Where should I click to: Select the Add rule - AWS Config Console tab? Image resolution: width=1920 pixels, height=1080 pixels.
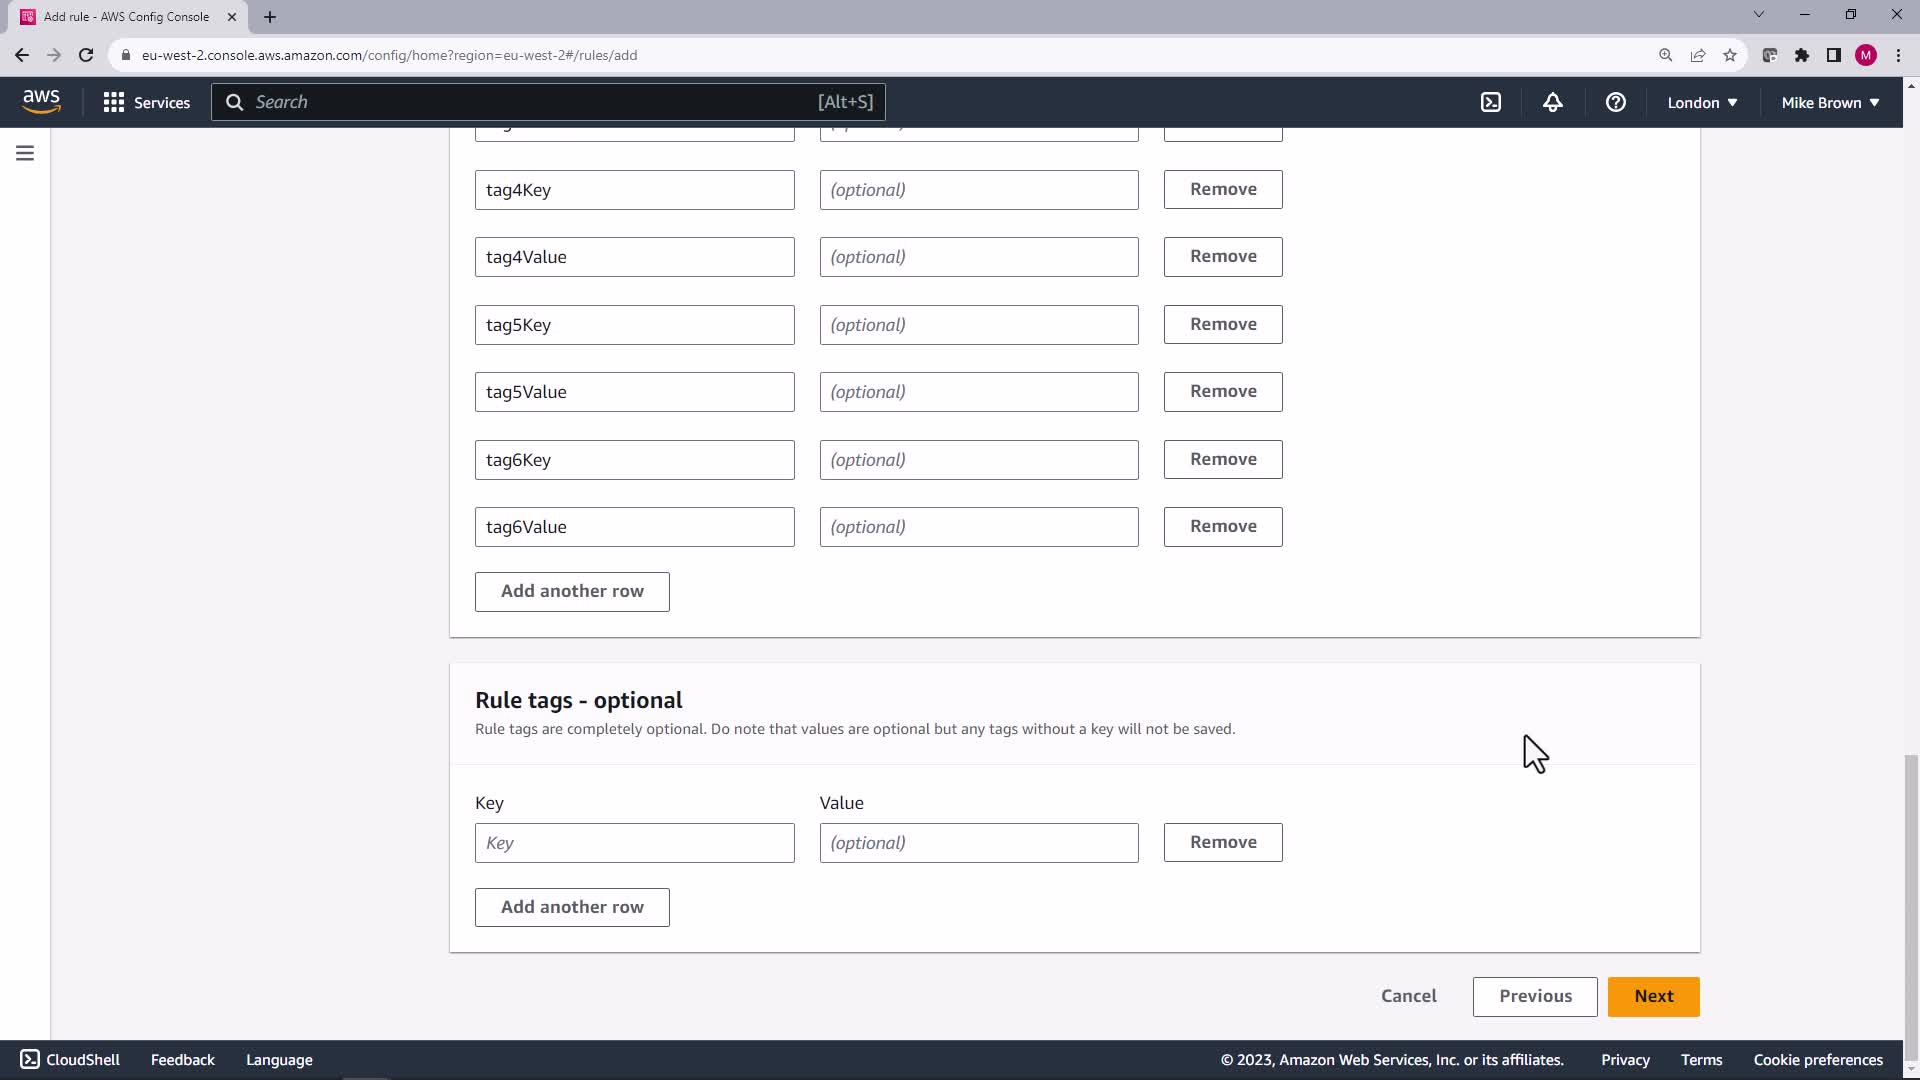126,16
